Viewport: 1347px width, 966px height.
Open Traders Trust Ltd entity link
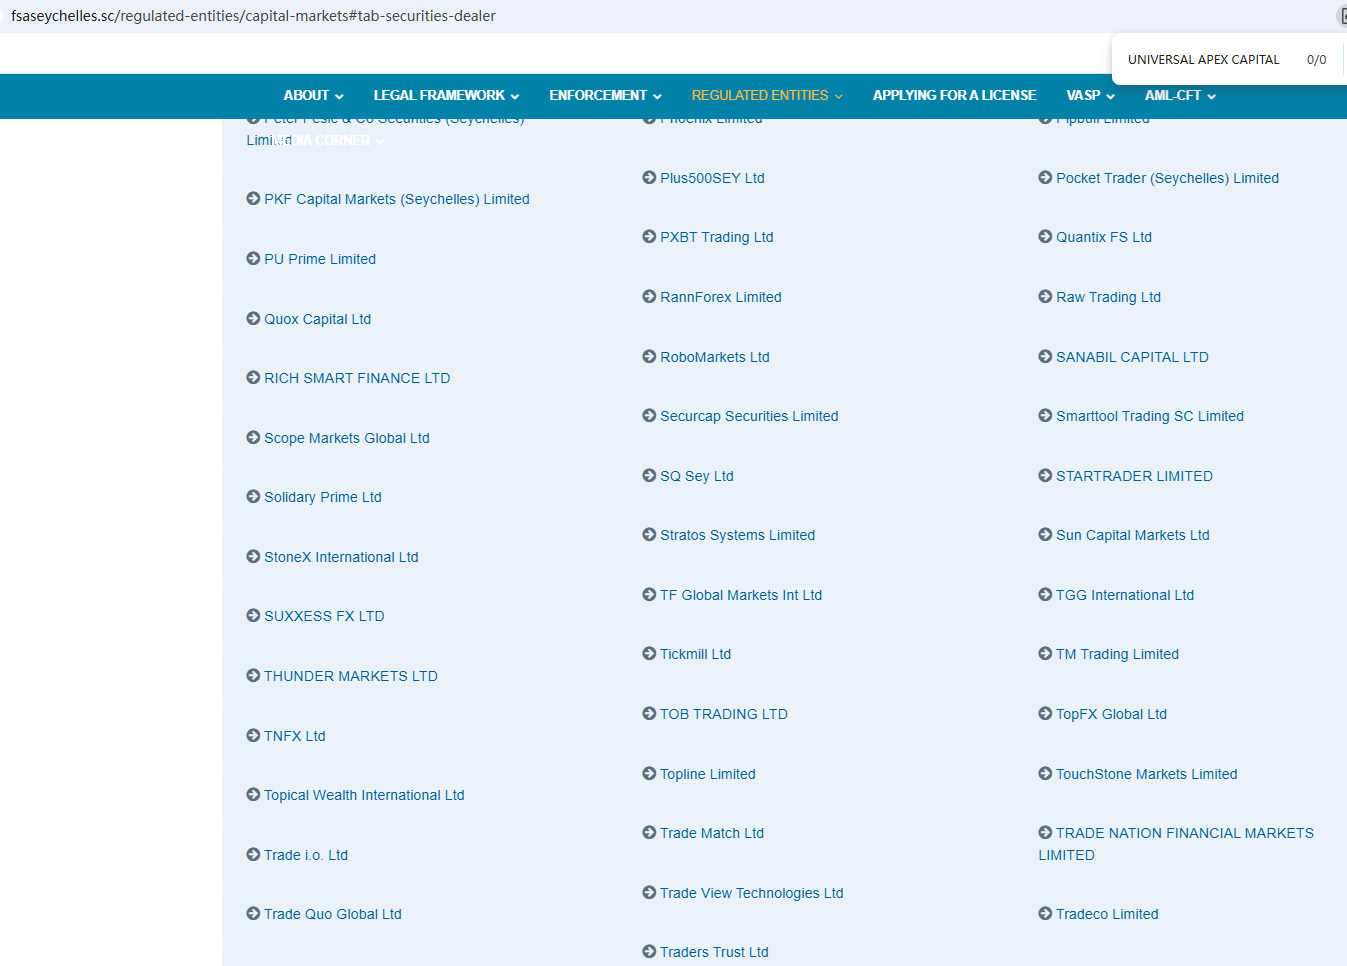tap(714, 952)
